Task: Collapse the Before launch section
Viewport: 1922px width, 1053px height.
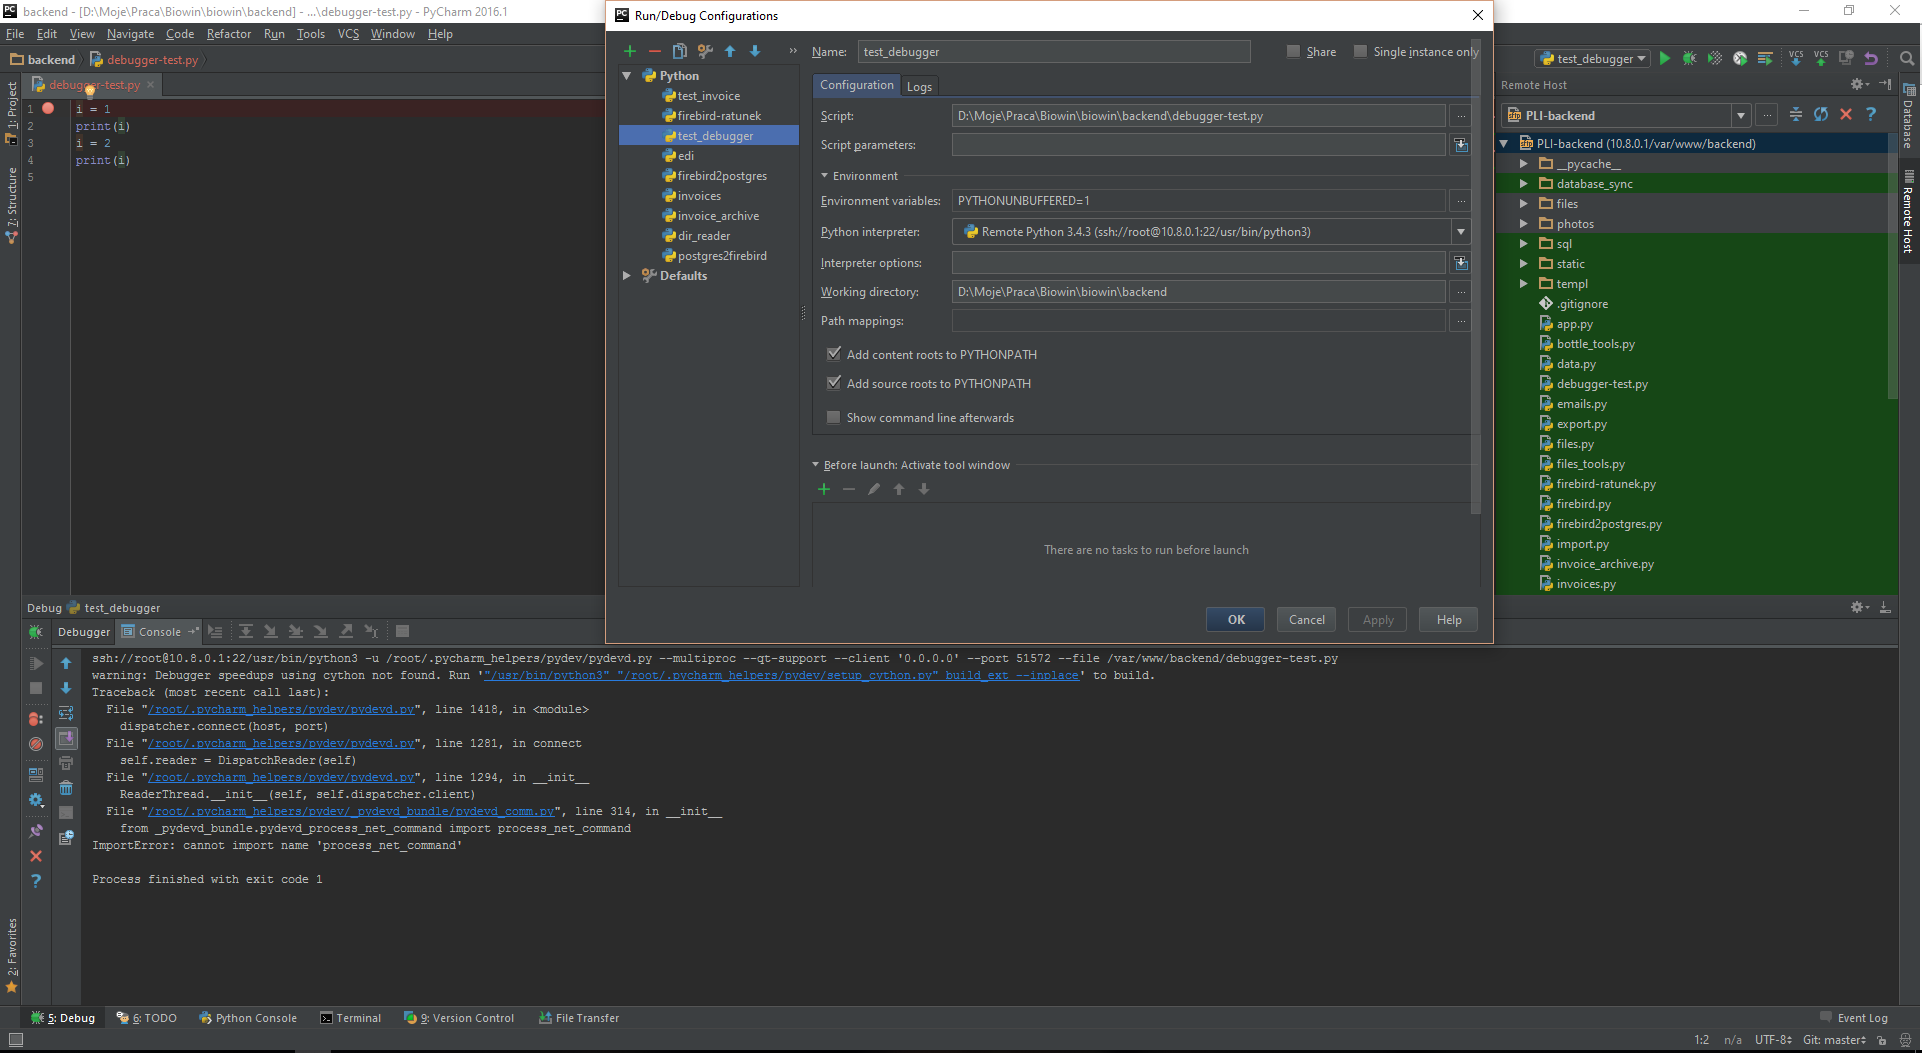Action: pyautogui.click(x=815, y=465)
